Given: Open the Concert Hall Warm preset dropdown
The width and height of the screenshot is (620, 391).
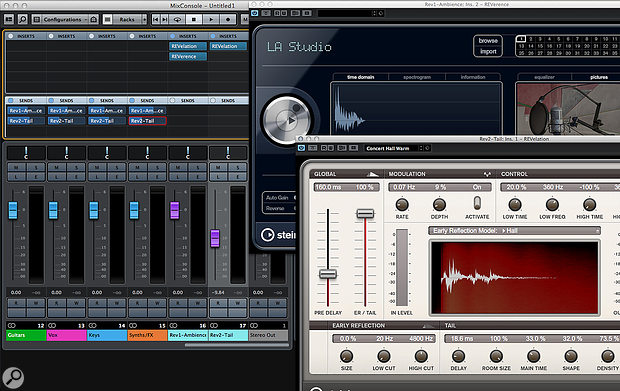Looking at the screenshot, I should tap(393, 148).
